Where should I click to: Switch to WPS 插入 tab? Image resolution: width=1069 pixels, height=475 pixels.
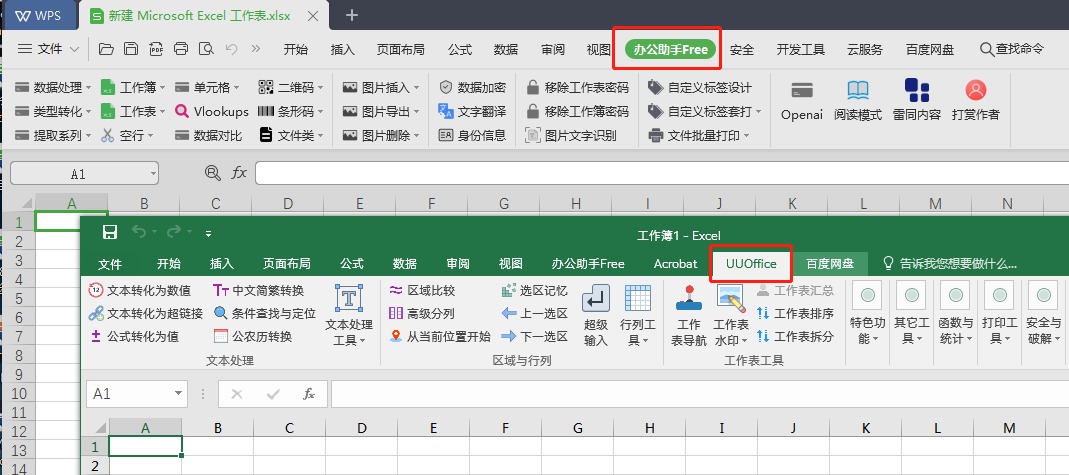tap(342, 49)
